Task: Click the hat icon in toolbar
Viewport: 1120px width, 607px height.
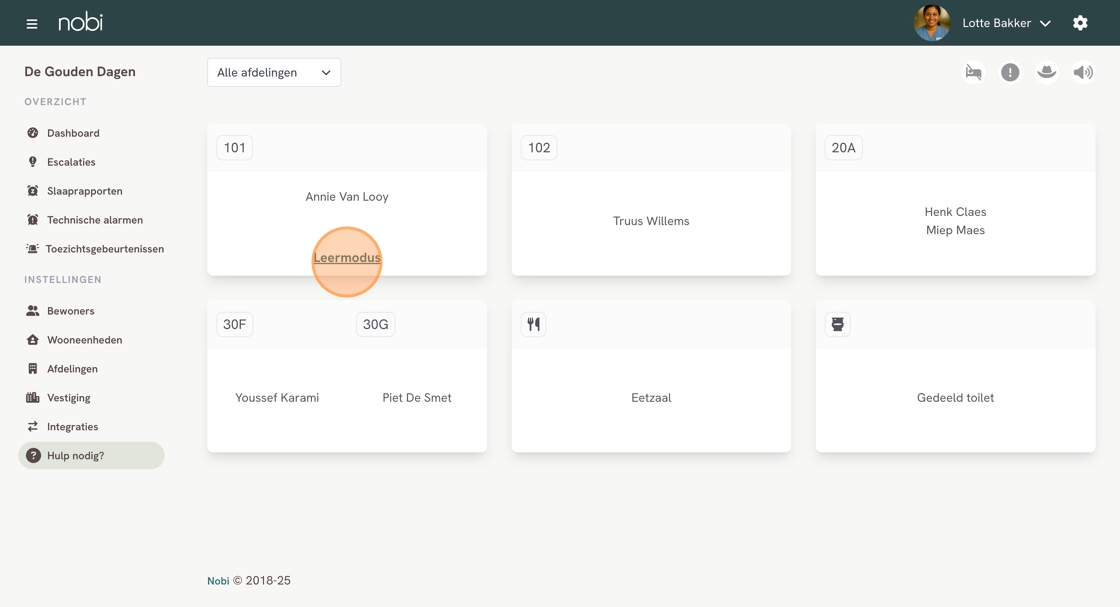Action: pos(1046,72)
